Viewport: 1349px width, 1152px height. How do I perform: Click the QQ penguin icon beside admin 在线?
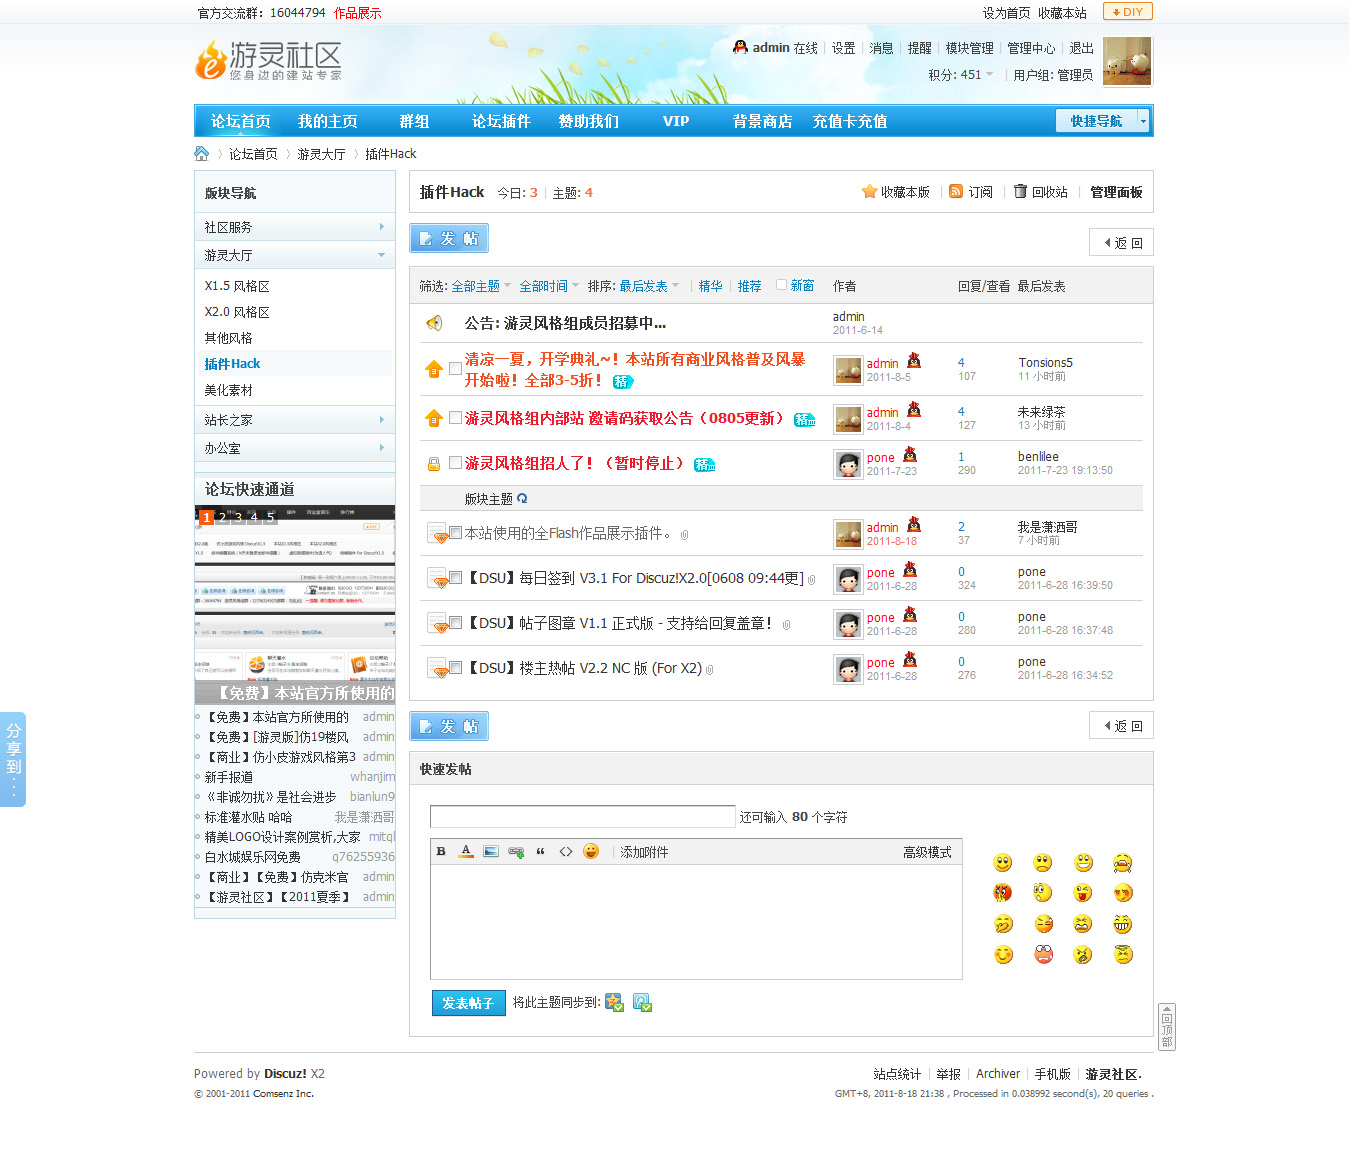[x=740, y=47]
